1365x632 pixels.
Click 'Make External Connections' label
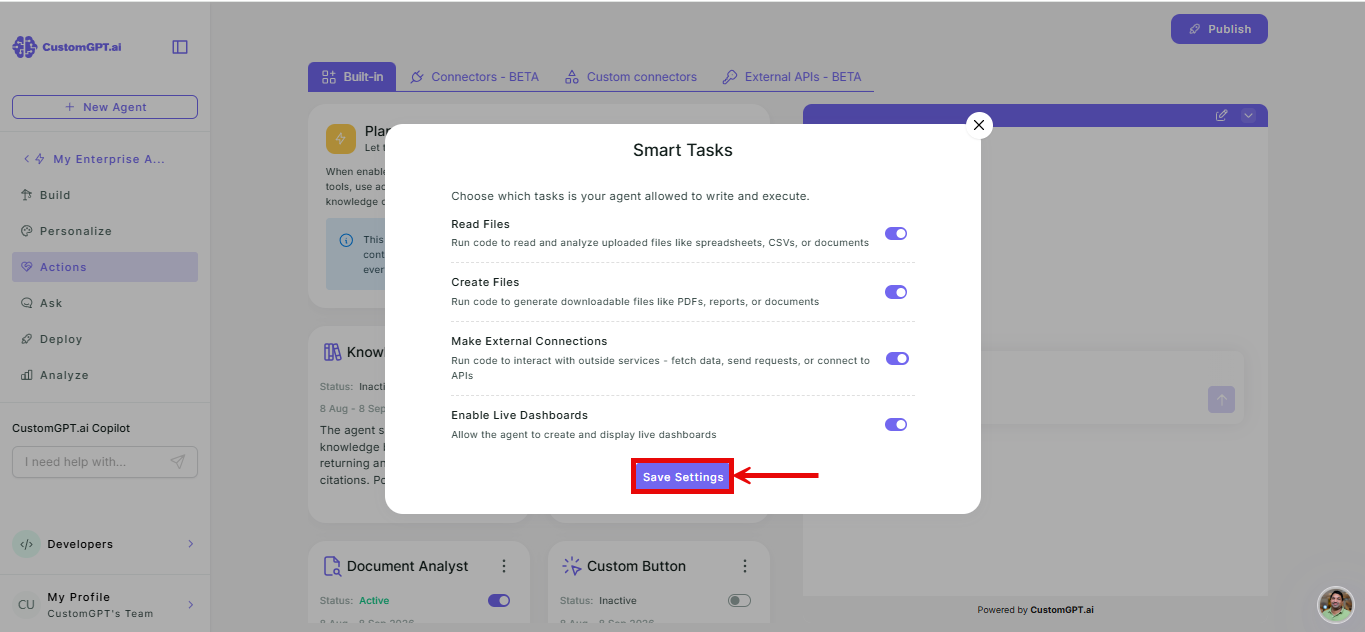coord(529,341)
